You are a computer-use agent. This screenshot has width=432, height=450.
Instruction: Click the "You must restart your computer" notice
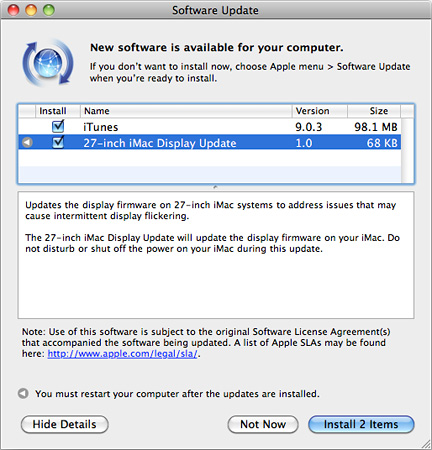177,394
